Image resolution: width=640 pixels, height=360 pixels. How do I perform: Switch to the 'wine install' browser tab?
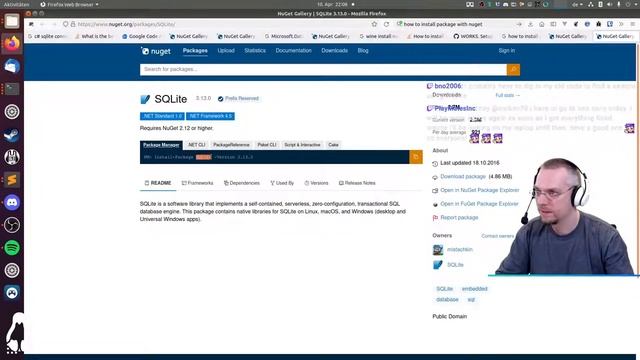point(379,36)
